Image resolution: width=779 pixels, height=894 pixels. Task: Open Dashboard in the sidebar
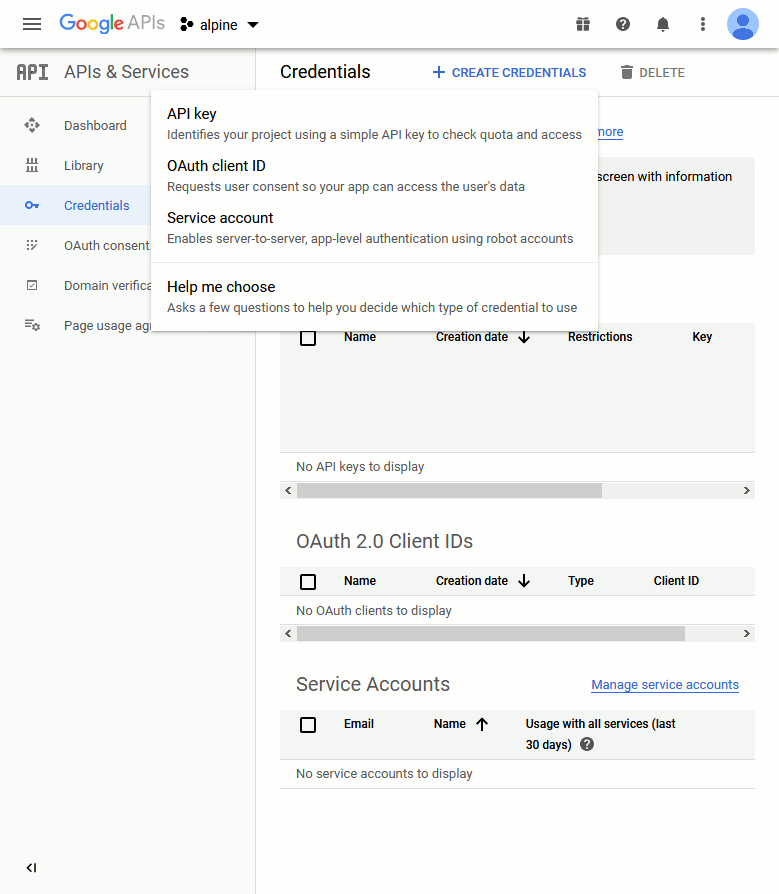(95, 125)
